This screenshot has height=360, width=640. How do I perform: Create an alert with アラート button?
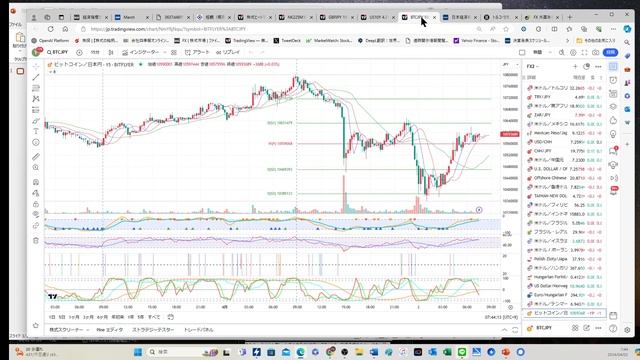click(x=197, y=52)
